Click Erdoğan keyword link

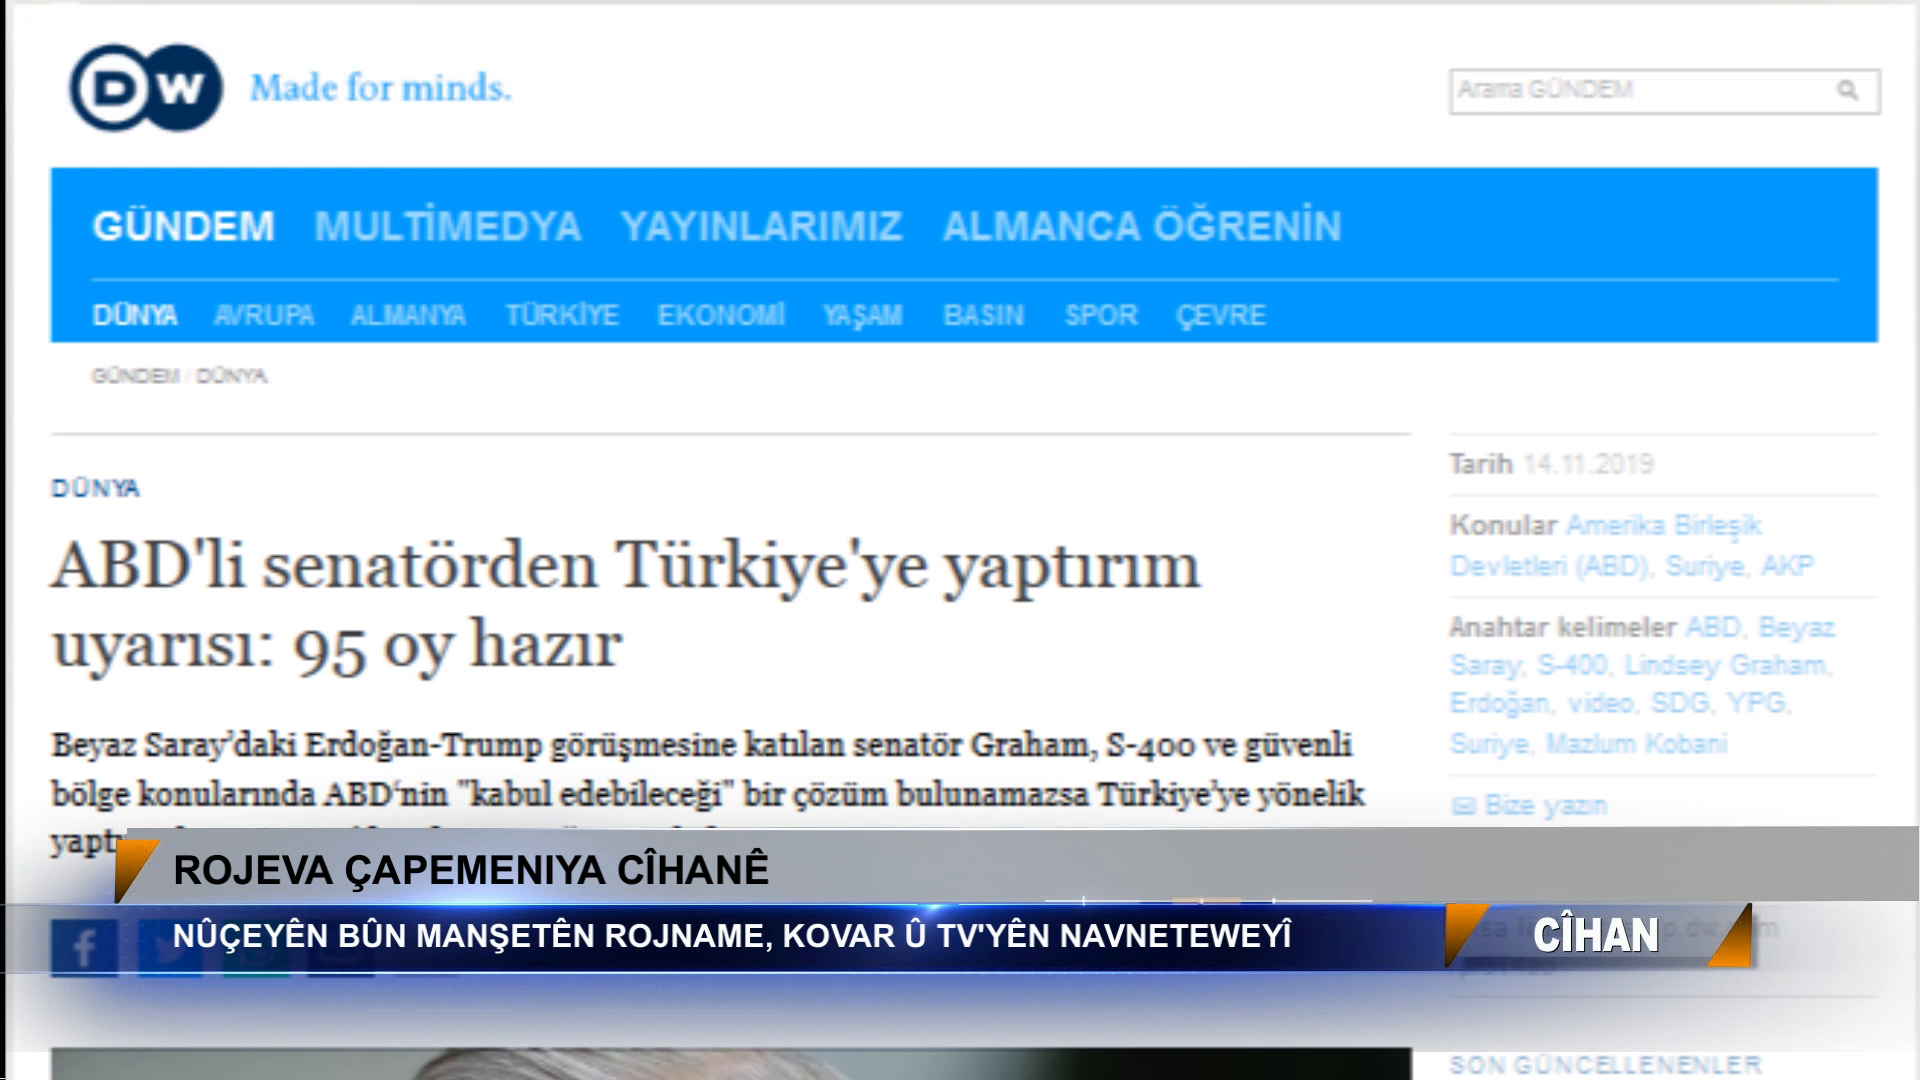coord(1500,704)
